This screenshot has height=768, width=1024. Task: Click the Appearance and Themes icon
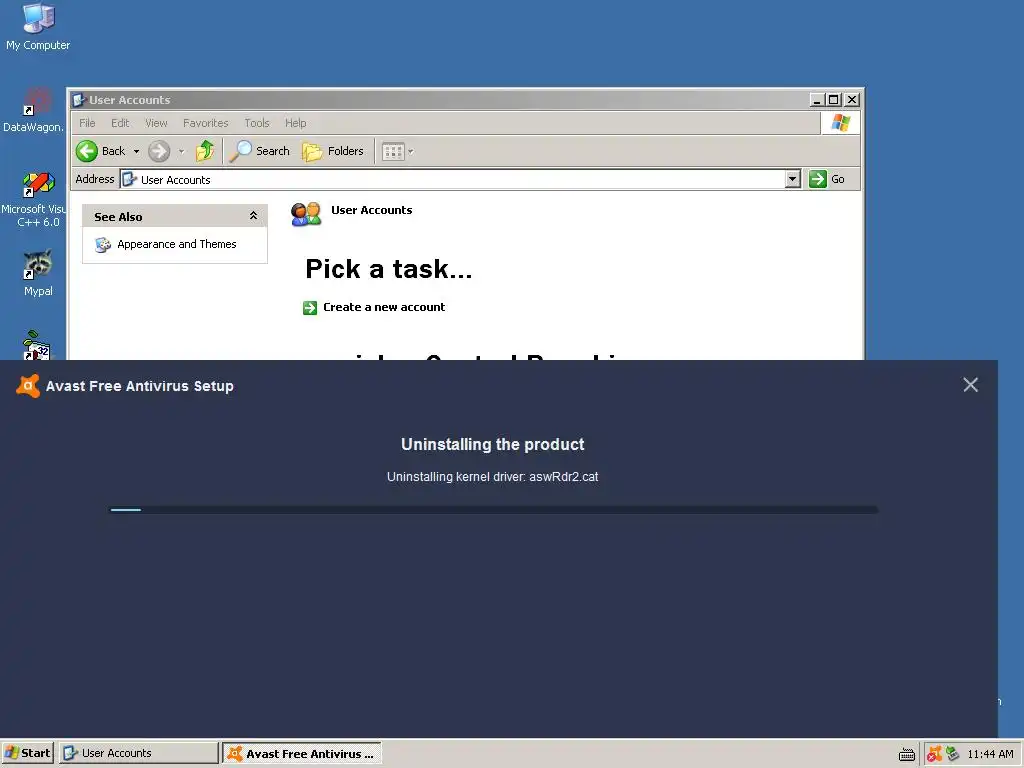click(x=103, y=244)
